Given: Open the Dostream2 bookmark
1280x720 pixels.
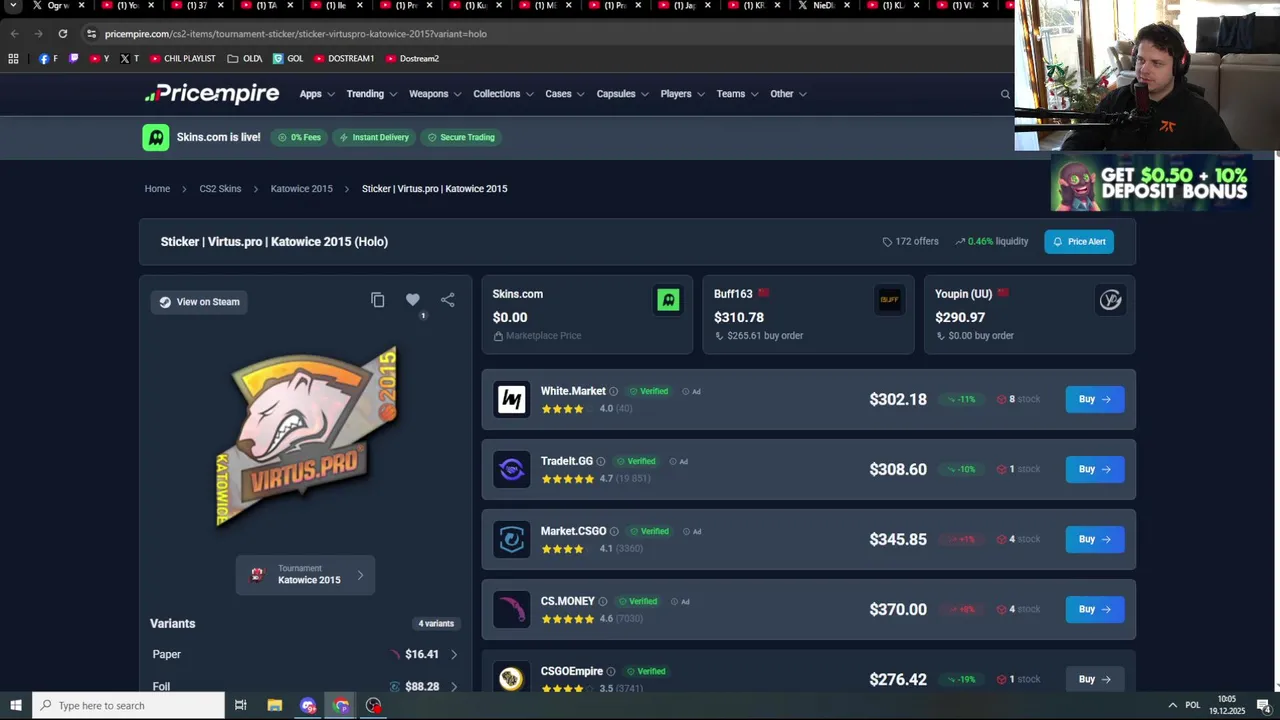Looking at the screenshot, I should click(x=412, y=58).
